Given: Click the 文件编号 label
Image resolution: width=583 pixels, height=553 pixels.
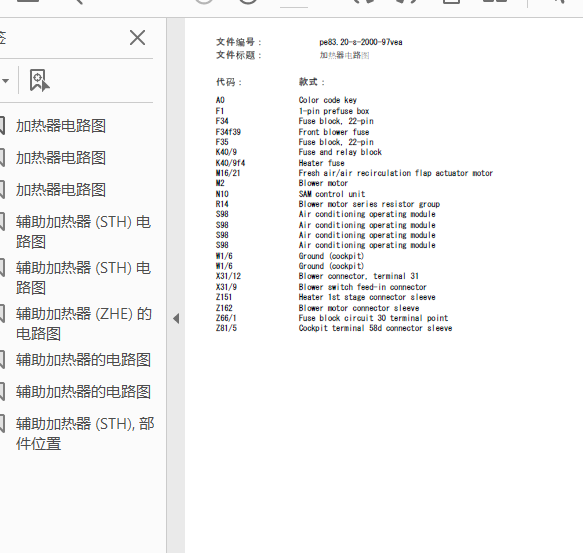Looking at the screenshot, I should click(x=239, y=42).
